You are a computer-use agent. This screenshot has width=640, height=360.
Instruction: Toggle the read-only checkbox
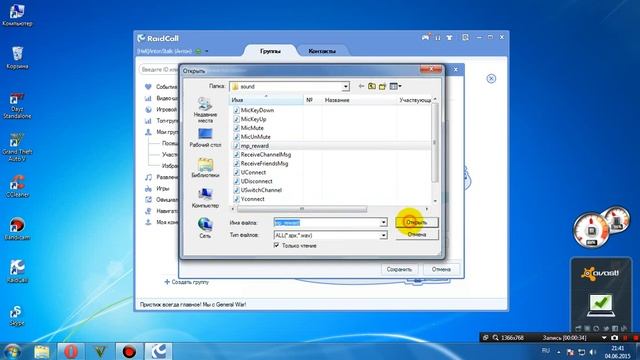[x=276, y=245]
